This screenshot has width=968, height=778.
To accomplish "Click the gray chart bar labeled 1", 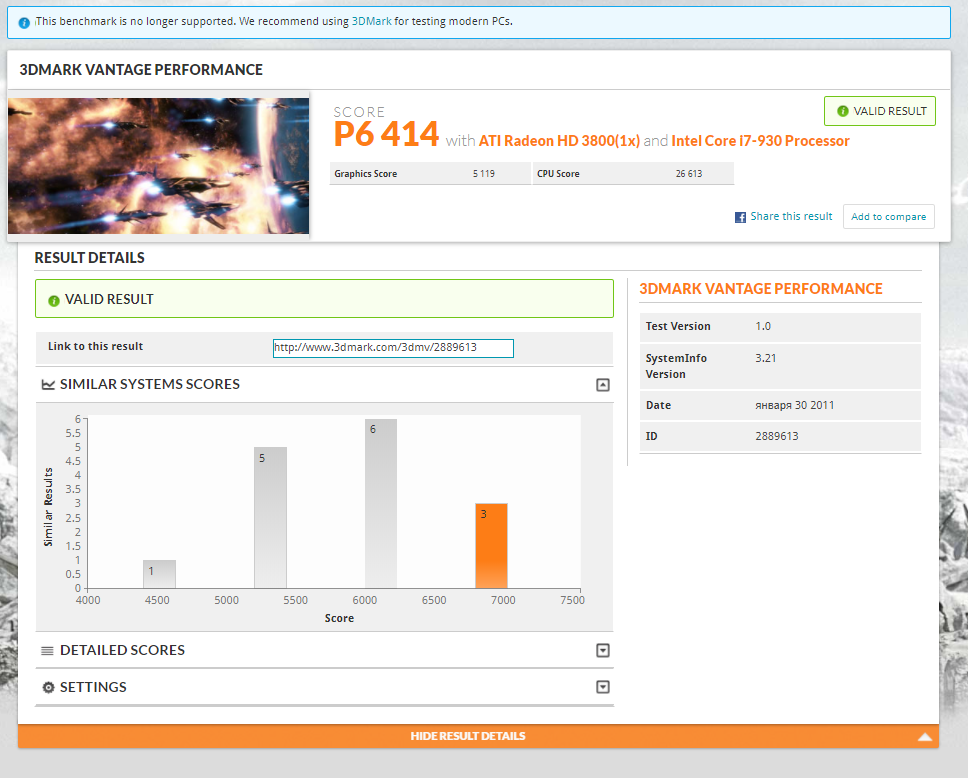I will [159, 574].
